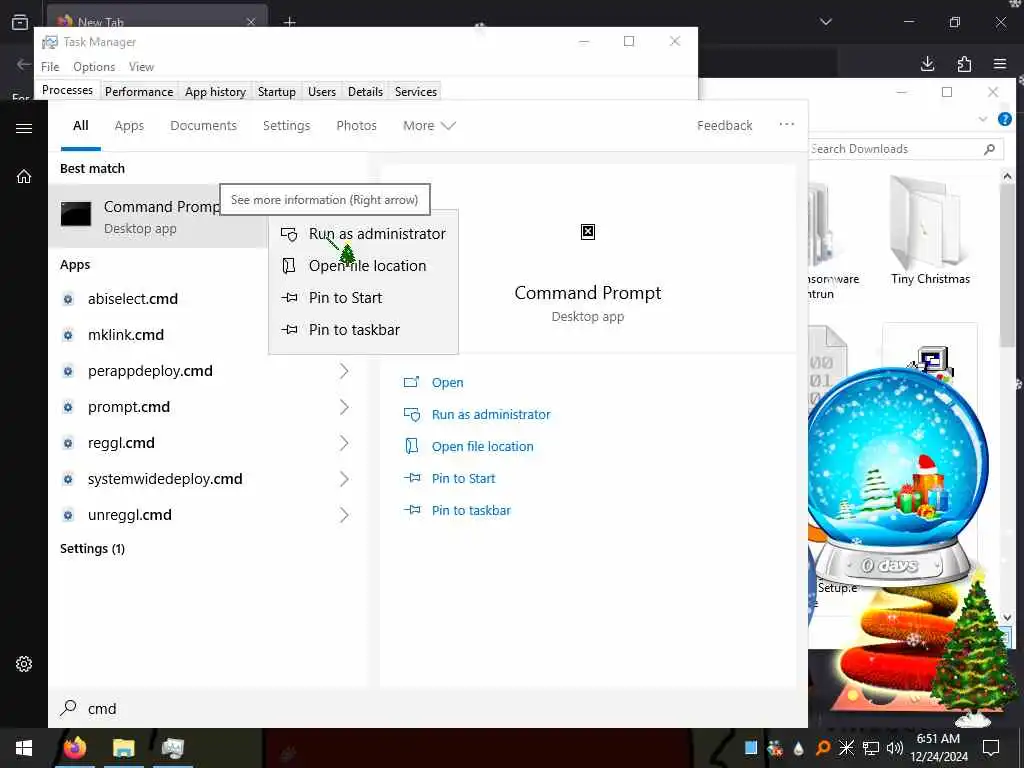The image size is (1024, 768).
Task: Click the Open link in the details pane
Action: click(x=447, y=383)
